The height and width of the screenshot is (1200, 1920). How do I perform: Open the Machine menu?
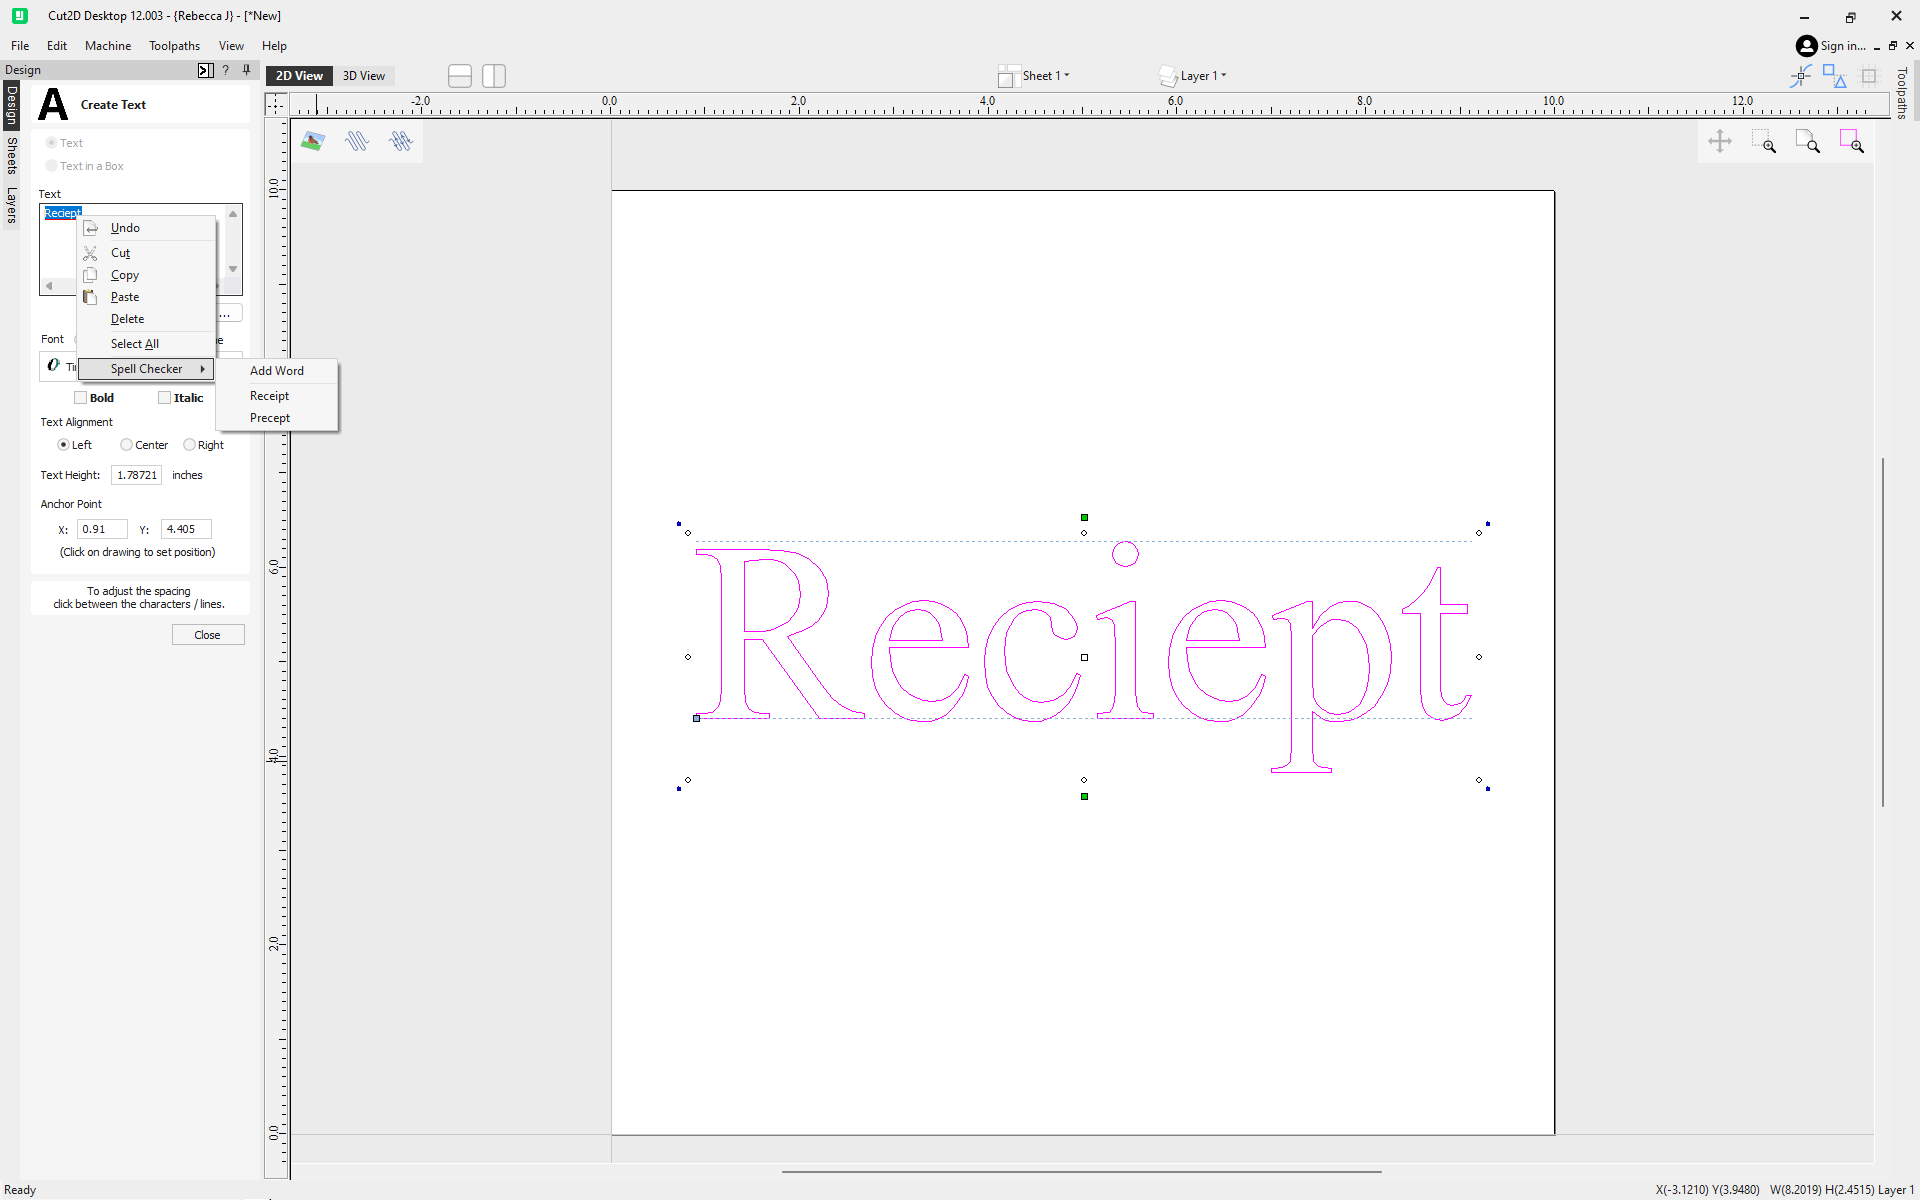pos(108,46)
